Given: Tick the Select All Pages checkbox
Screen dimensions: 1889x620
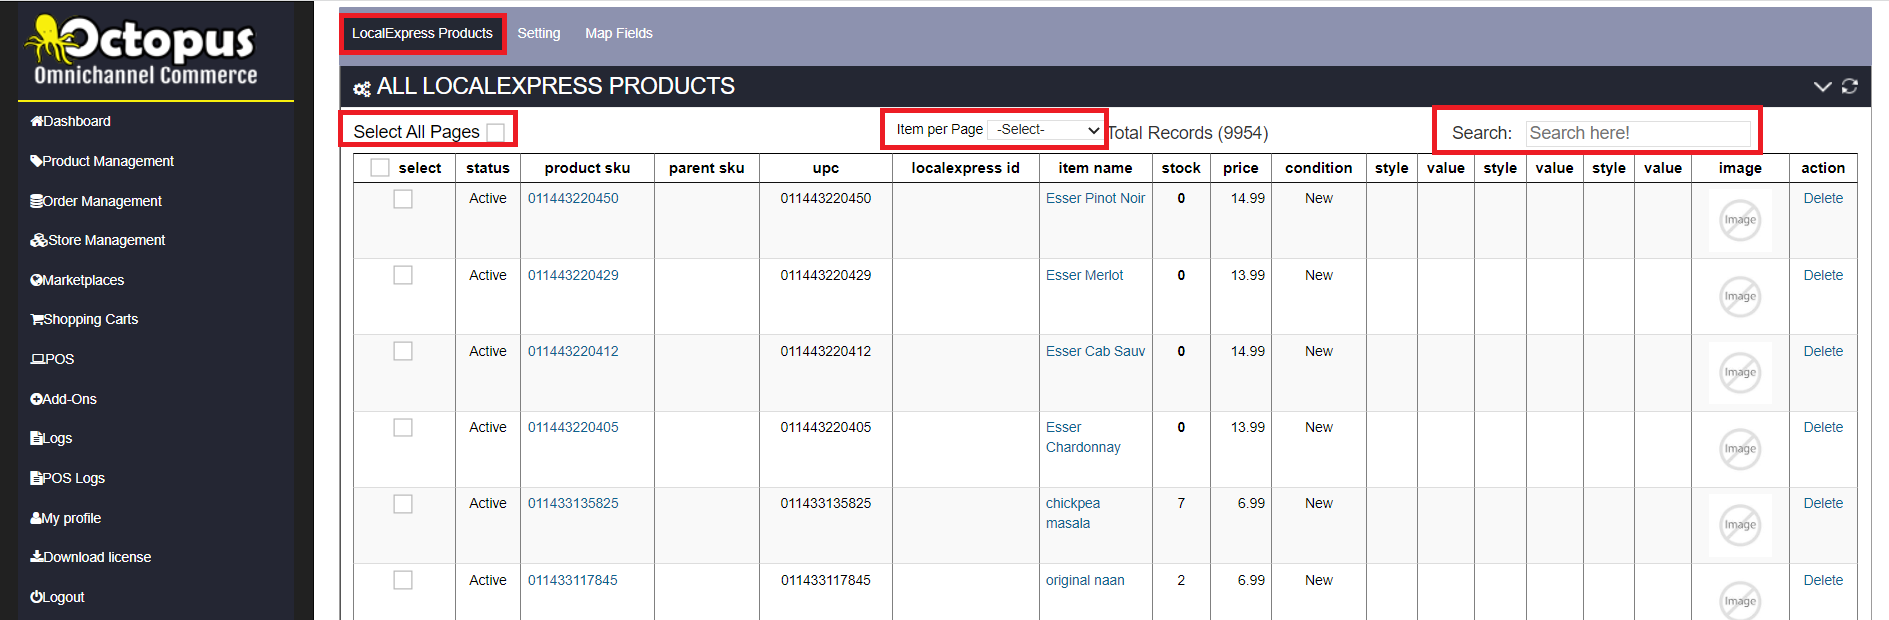Looking at the screenshot, I should coord(496,132).
